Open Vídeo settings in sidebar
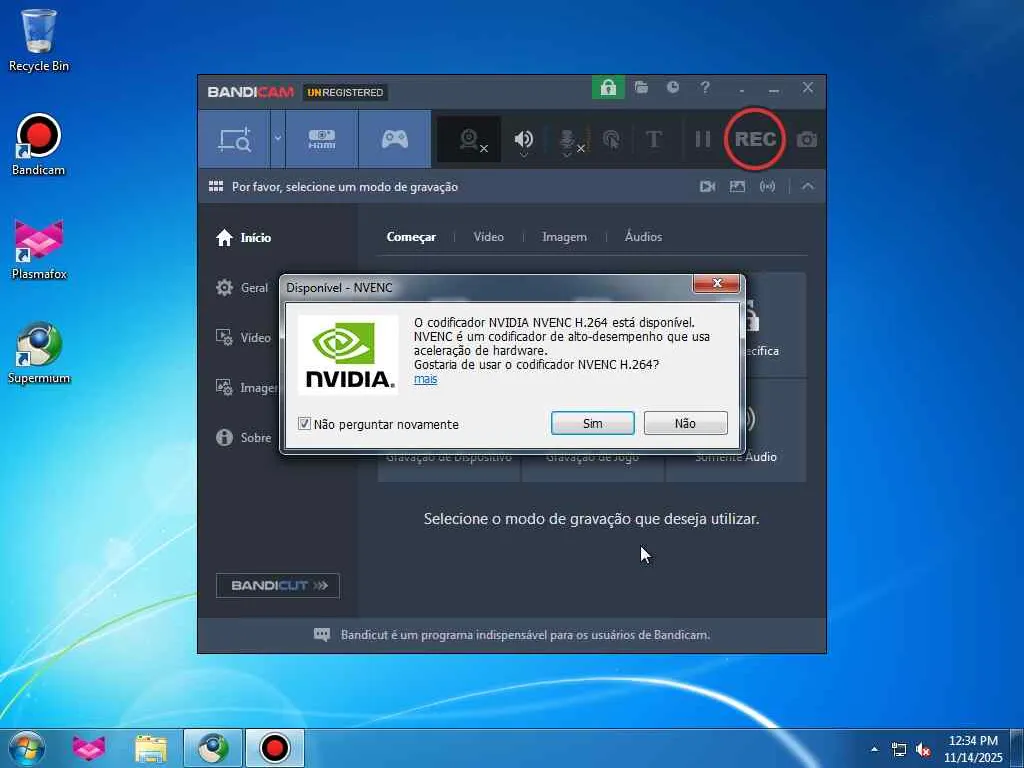The width and height of the screenshot is (1024, 768). pyautogui.click(x=243, y=338)
